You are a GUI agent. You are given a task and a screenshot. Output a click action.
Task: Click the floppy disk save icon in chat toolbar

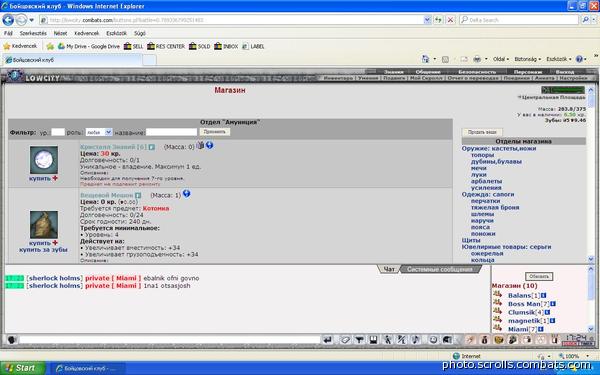pyautogui.click(x=373, y=340)
